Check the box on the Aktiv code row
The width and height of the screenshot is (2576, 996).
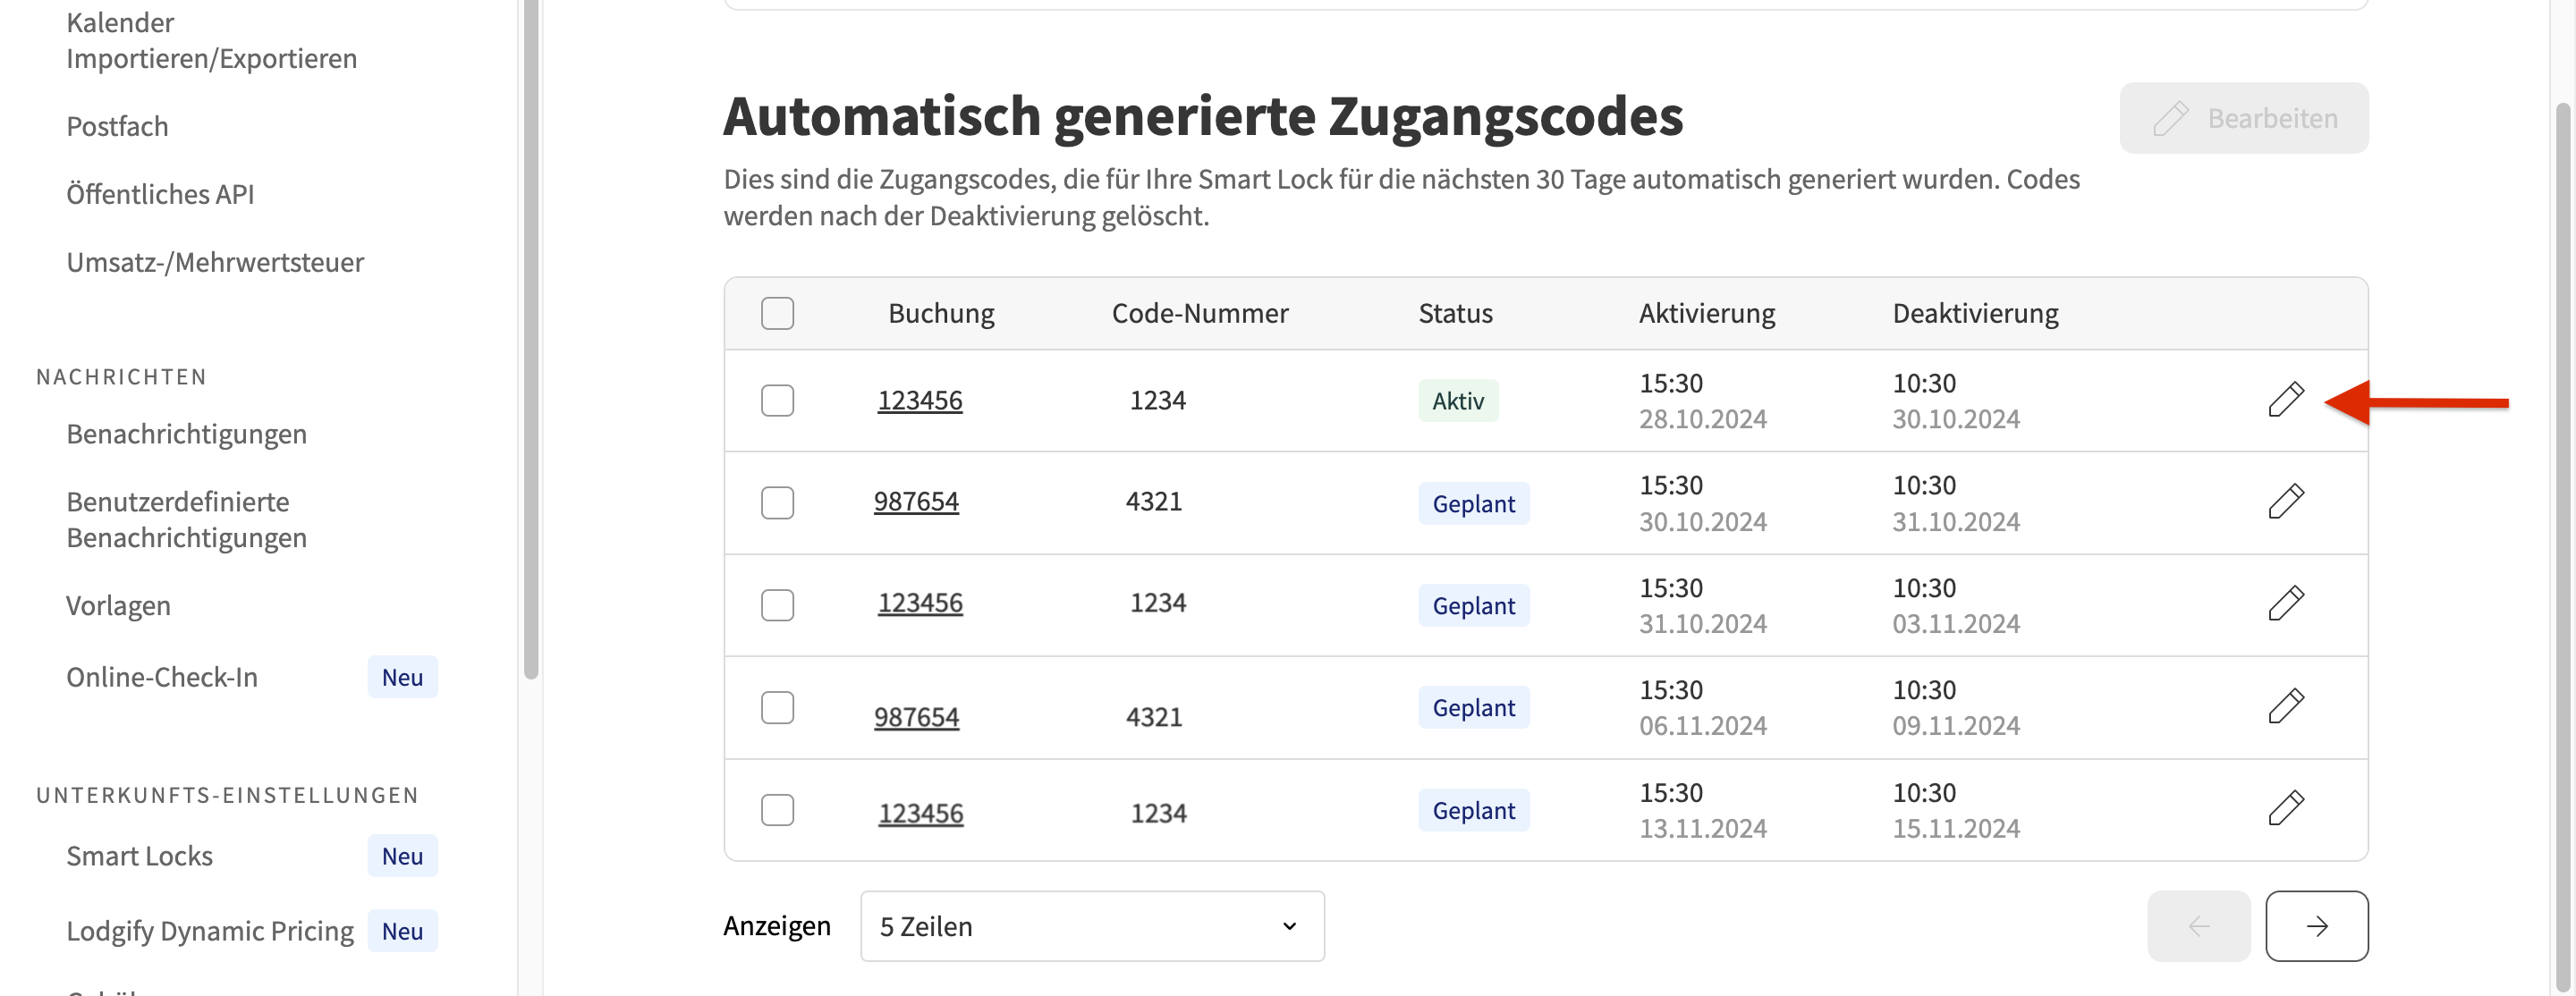(778, 400)
